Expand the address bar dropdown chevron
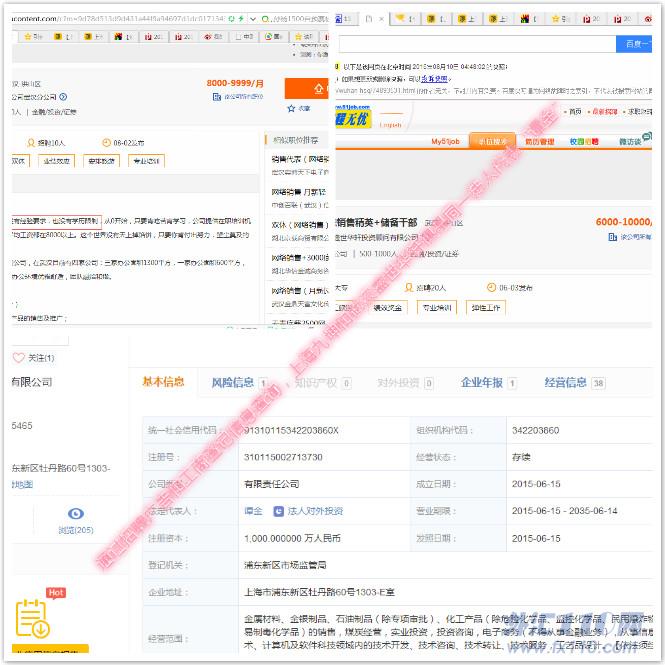Viewport: 665px width, 665px height. (x=253, y=19)
